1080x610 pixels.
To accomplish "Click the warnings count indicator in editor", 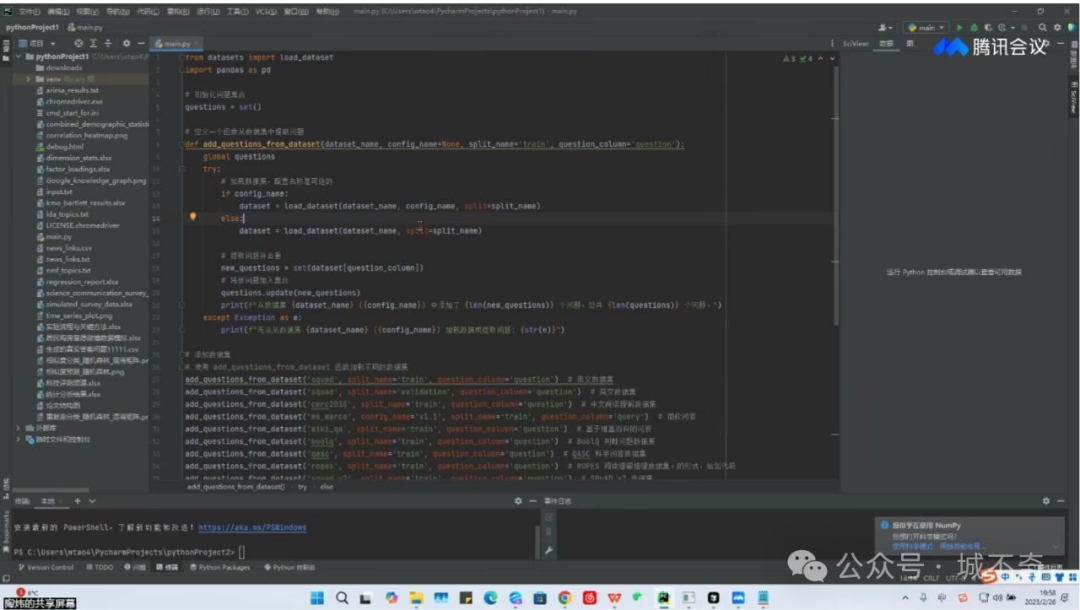I will (789, 59).
